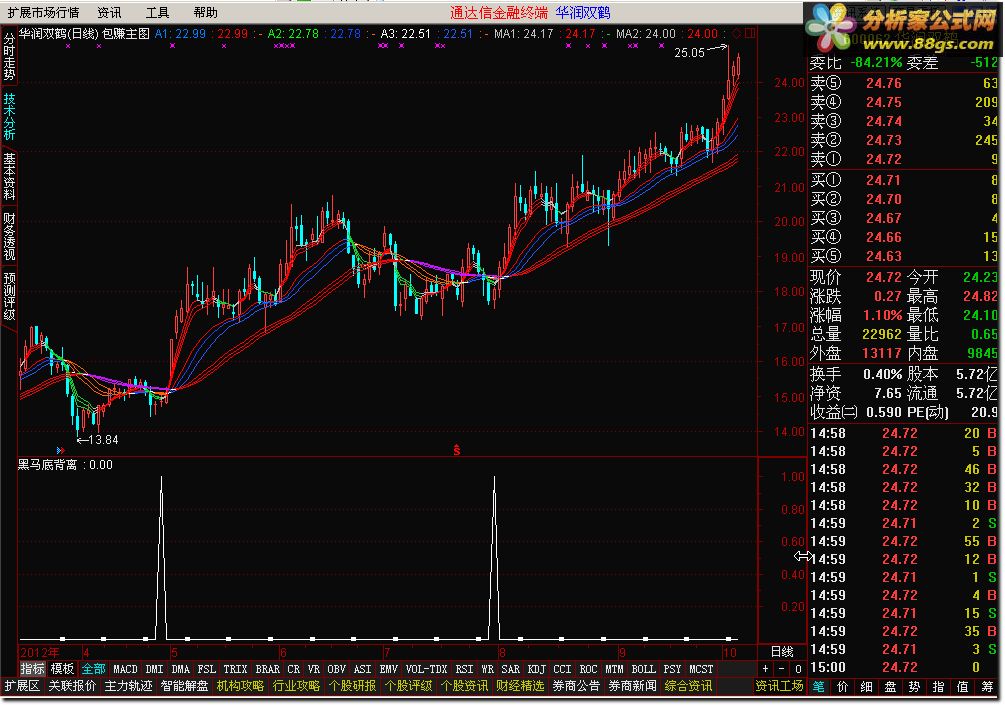The width and height of the screenshot is (1005, 705).
Task: Switch indicator to DMA
Action: click(180, 668)
